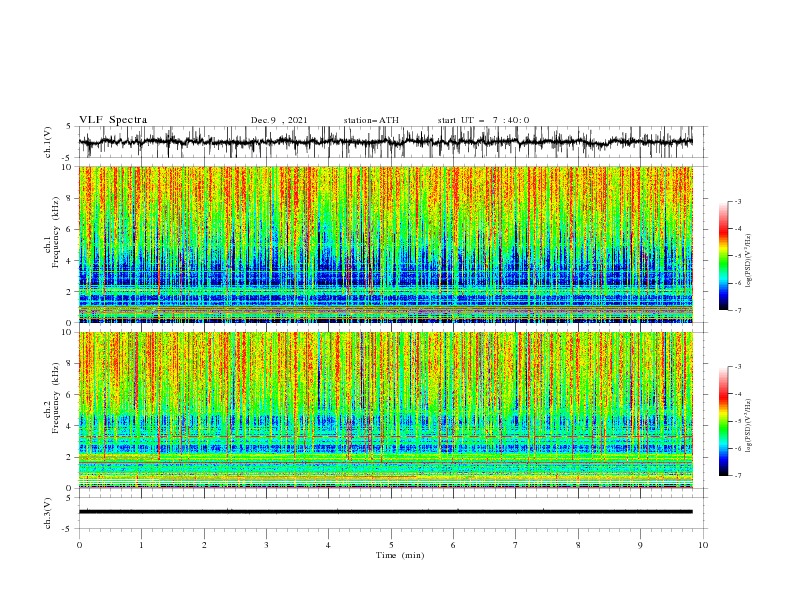This screenshot has width=792, height=612.
Task: Click the "Time (min)" x-axis label
Action: [x=400, y=555]
